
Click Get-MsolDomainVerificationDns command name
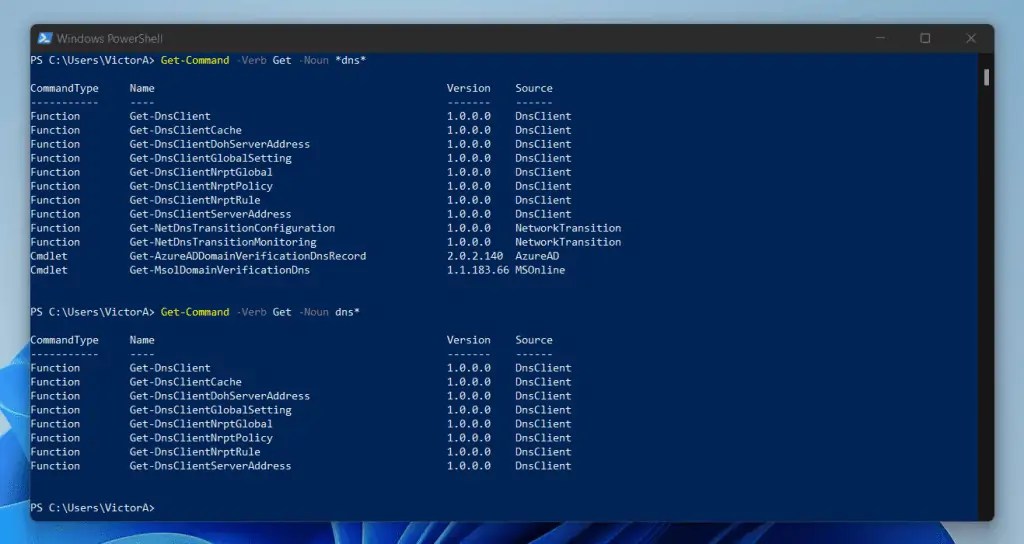coord(219,270)
